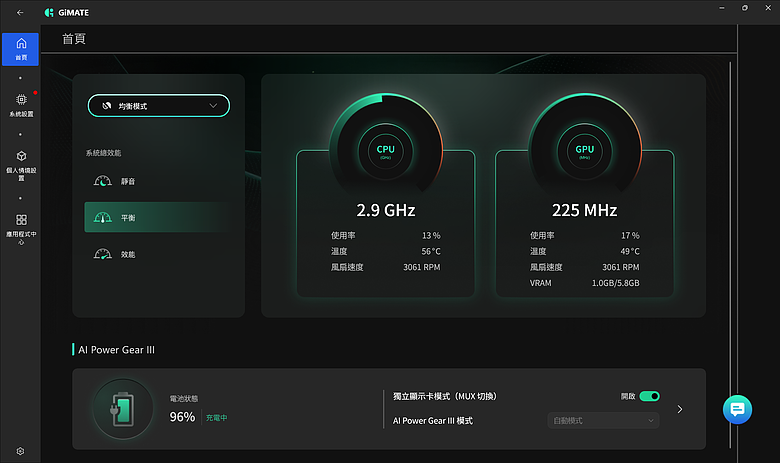Click VRAM value 1.0GB/5.8GB
780x463 pixels.
point(615,283)
